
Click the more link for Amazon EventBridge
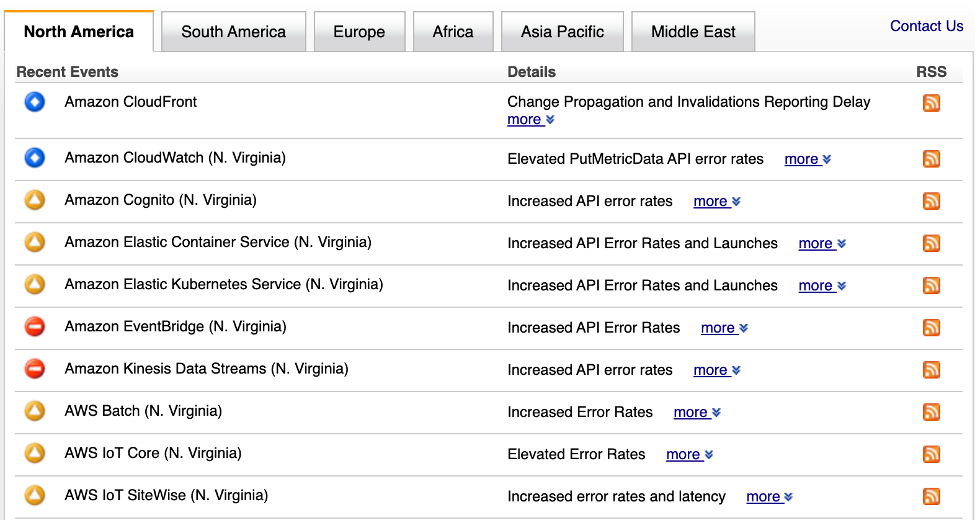pyautogui.click(x=724, y=328)
